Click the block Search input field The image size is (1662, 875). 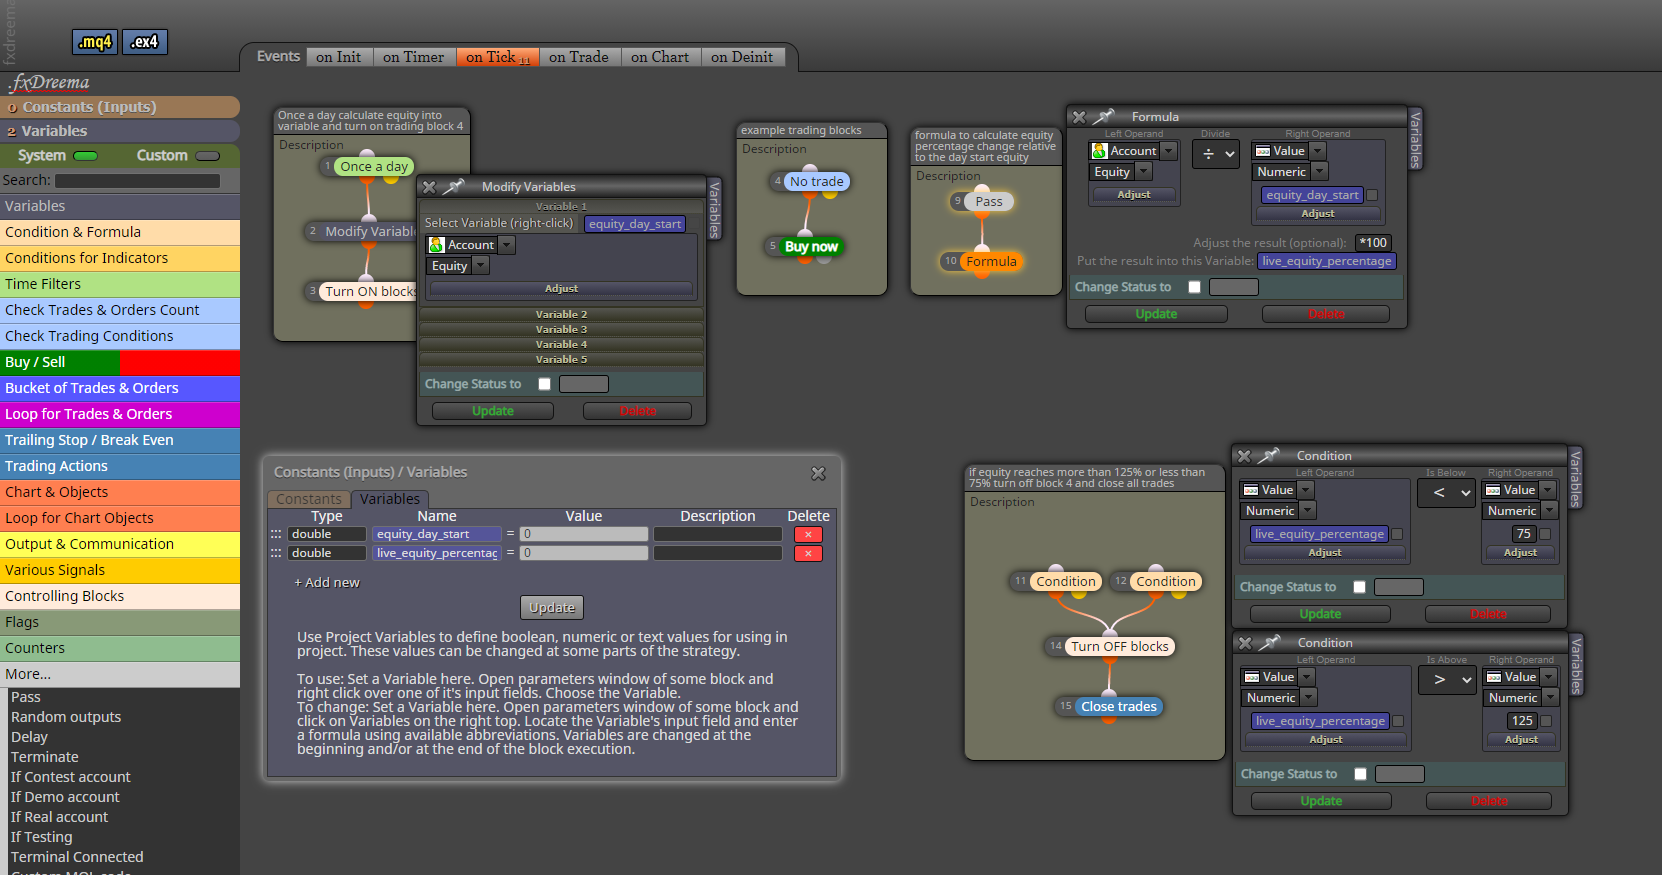click(137, 181)
